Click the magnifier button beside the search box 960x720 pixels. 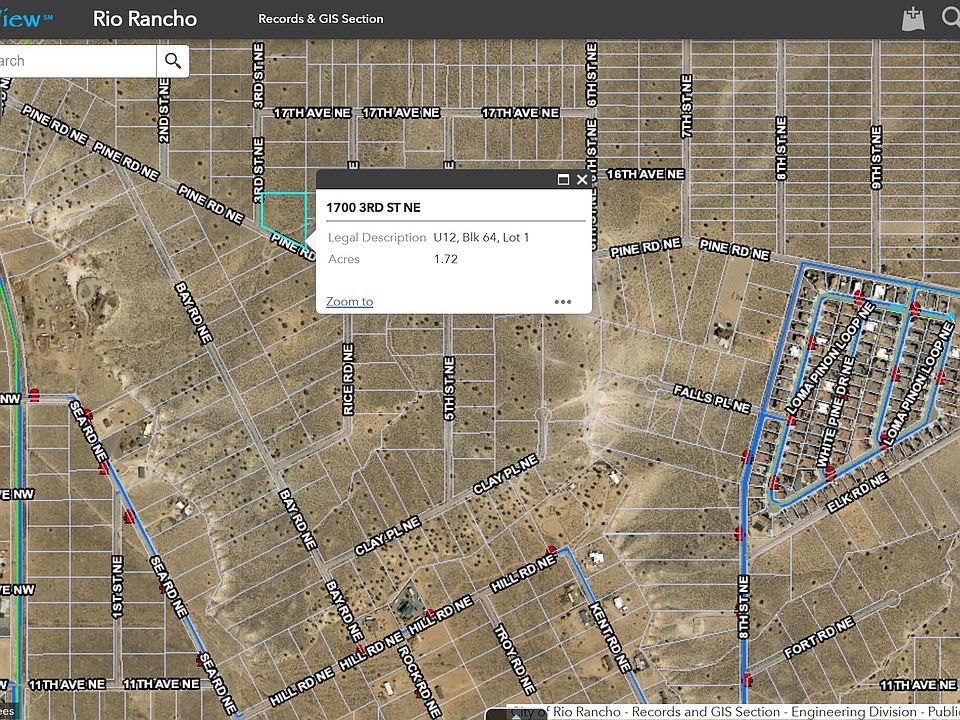[173, 61]
